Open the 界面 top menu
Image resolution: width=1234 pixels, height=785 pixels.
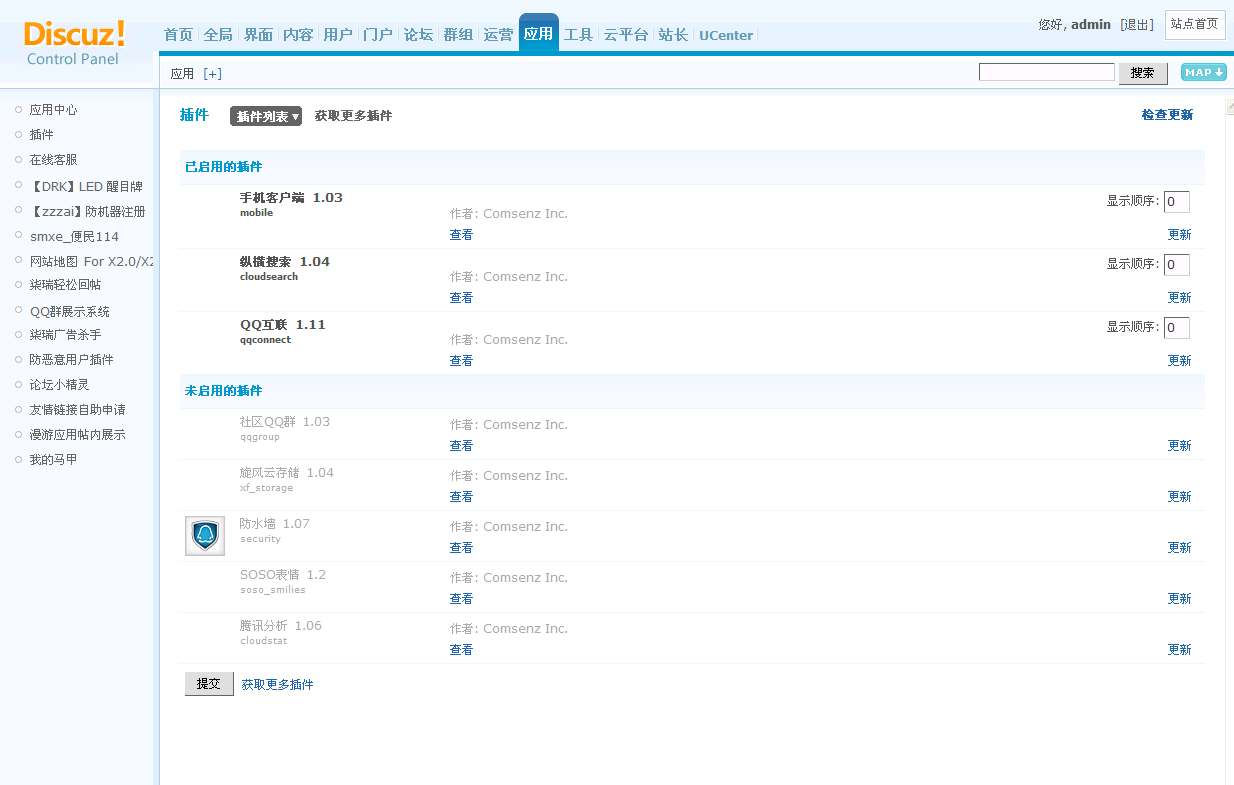click(x=258, y=35)
